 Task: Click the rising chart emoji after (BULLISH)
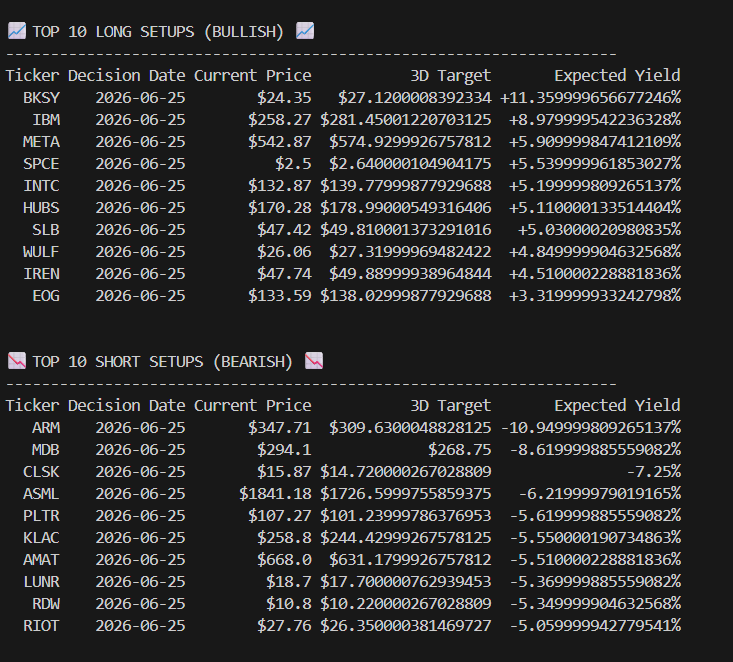(305, 31)
